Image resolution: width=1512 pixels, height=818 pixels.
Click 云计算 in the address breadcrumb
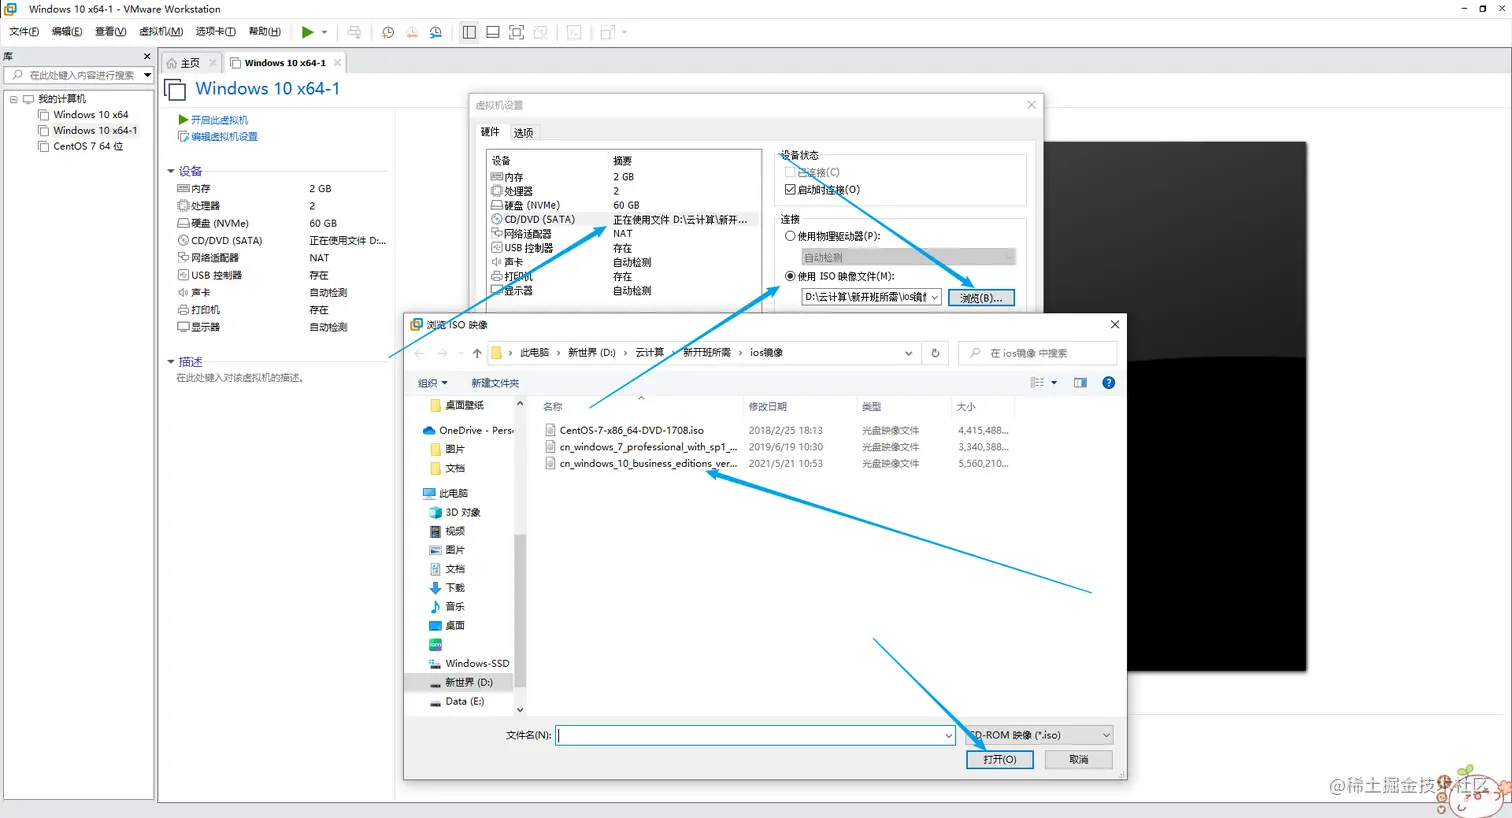coord(649,353)
